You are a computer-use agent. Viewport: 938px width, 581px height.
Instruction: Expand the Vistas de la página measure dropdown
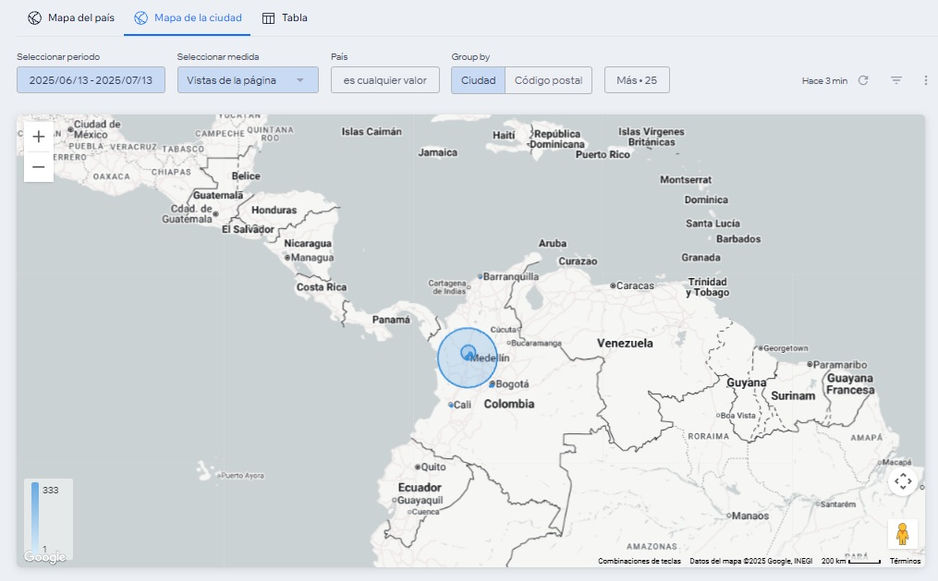(x=248, y=80)
